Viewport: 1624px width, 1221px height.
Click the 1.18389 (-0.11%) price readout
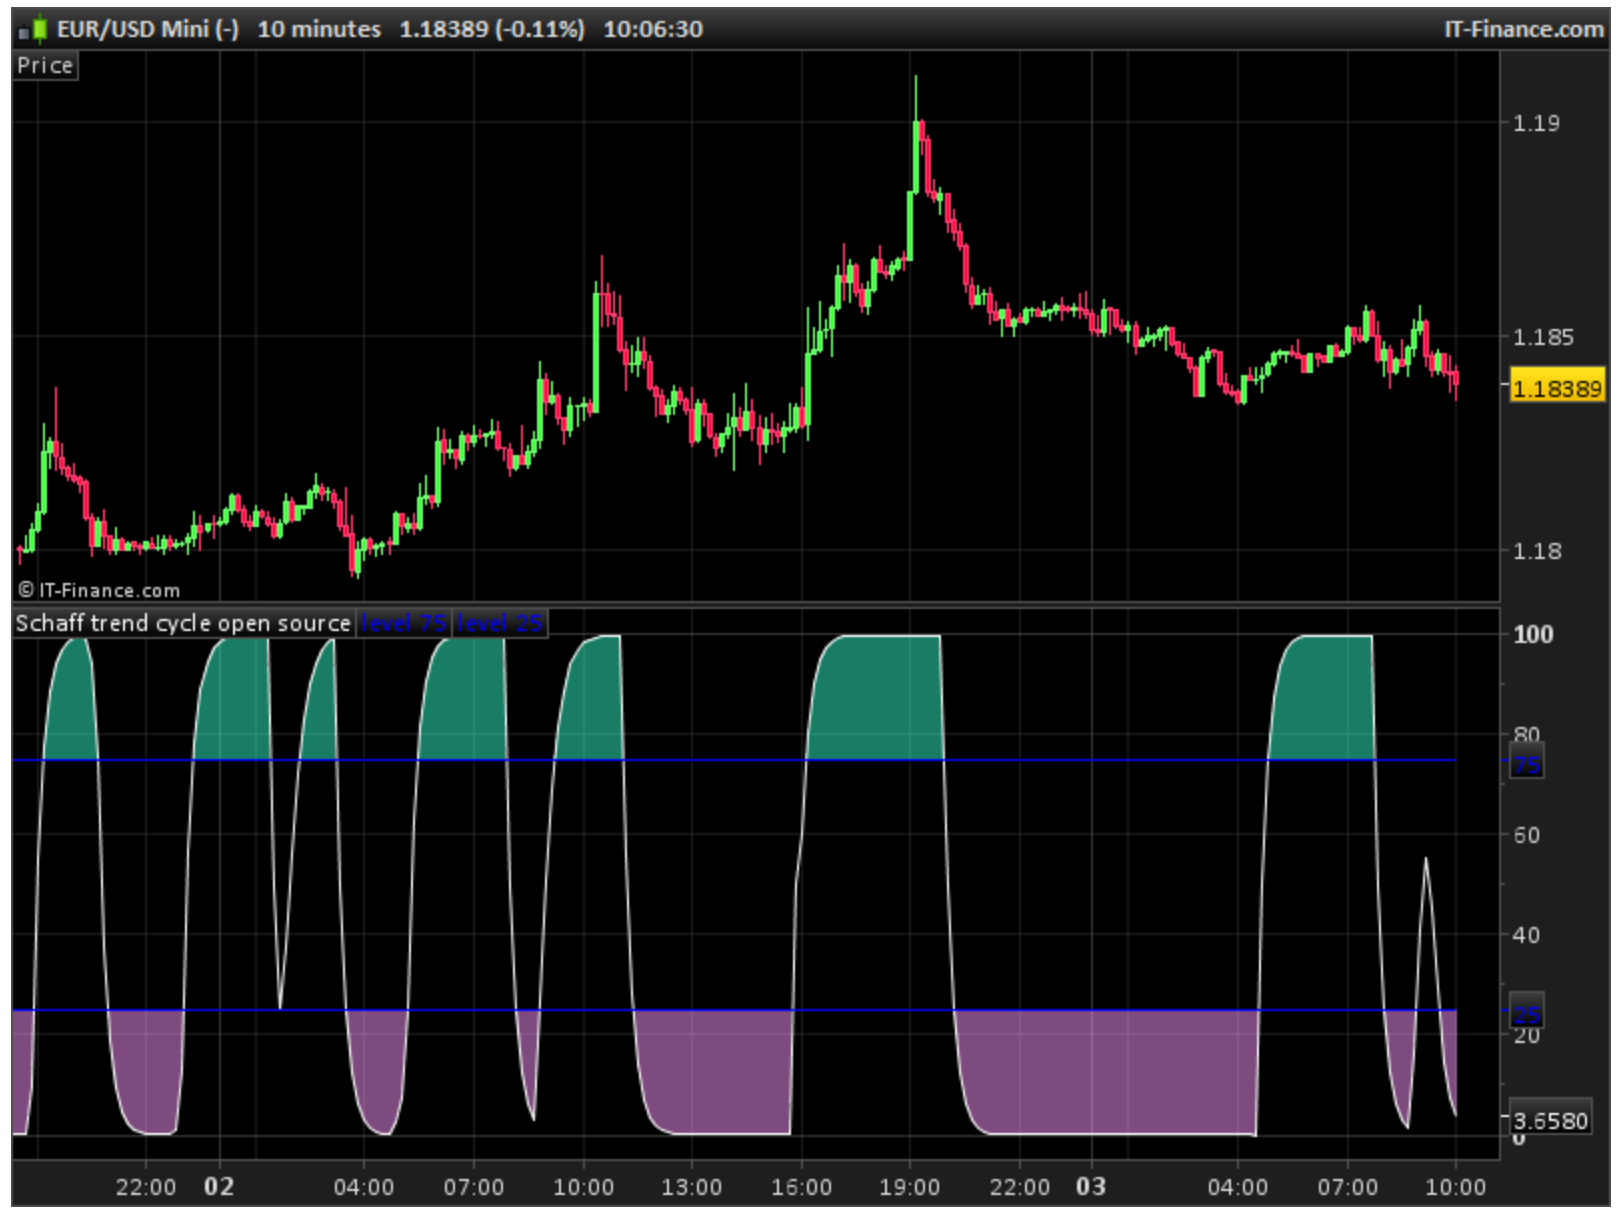[492, 29]
